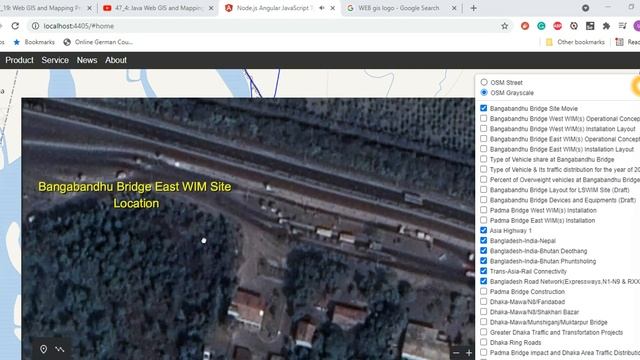Click the polyline path icon on the map
Screen dimensions: 640x360
pyautogui.click(x=60, y=349)
